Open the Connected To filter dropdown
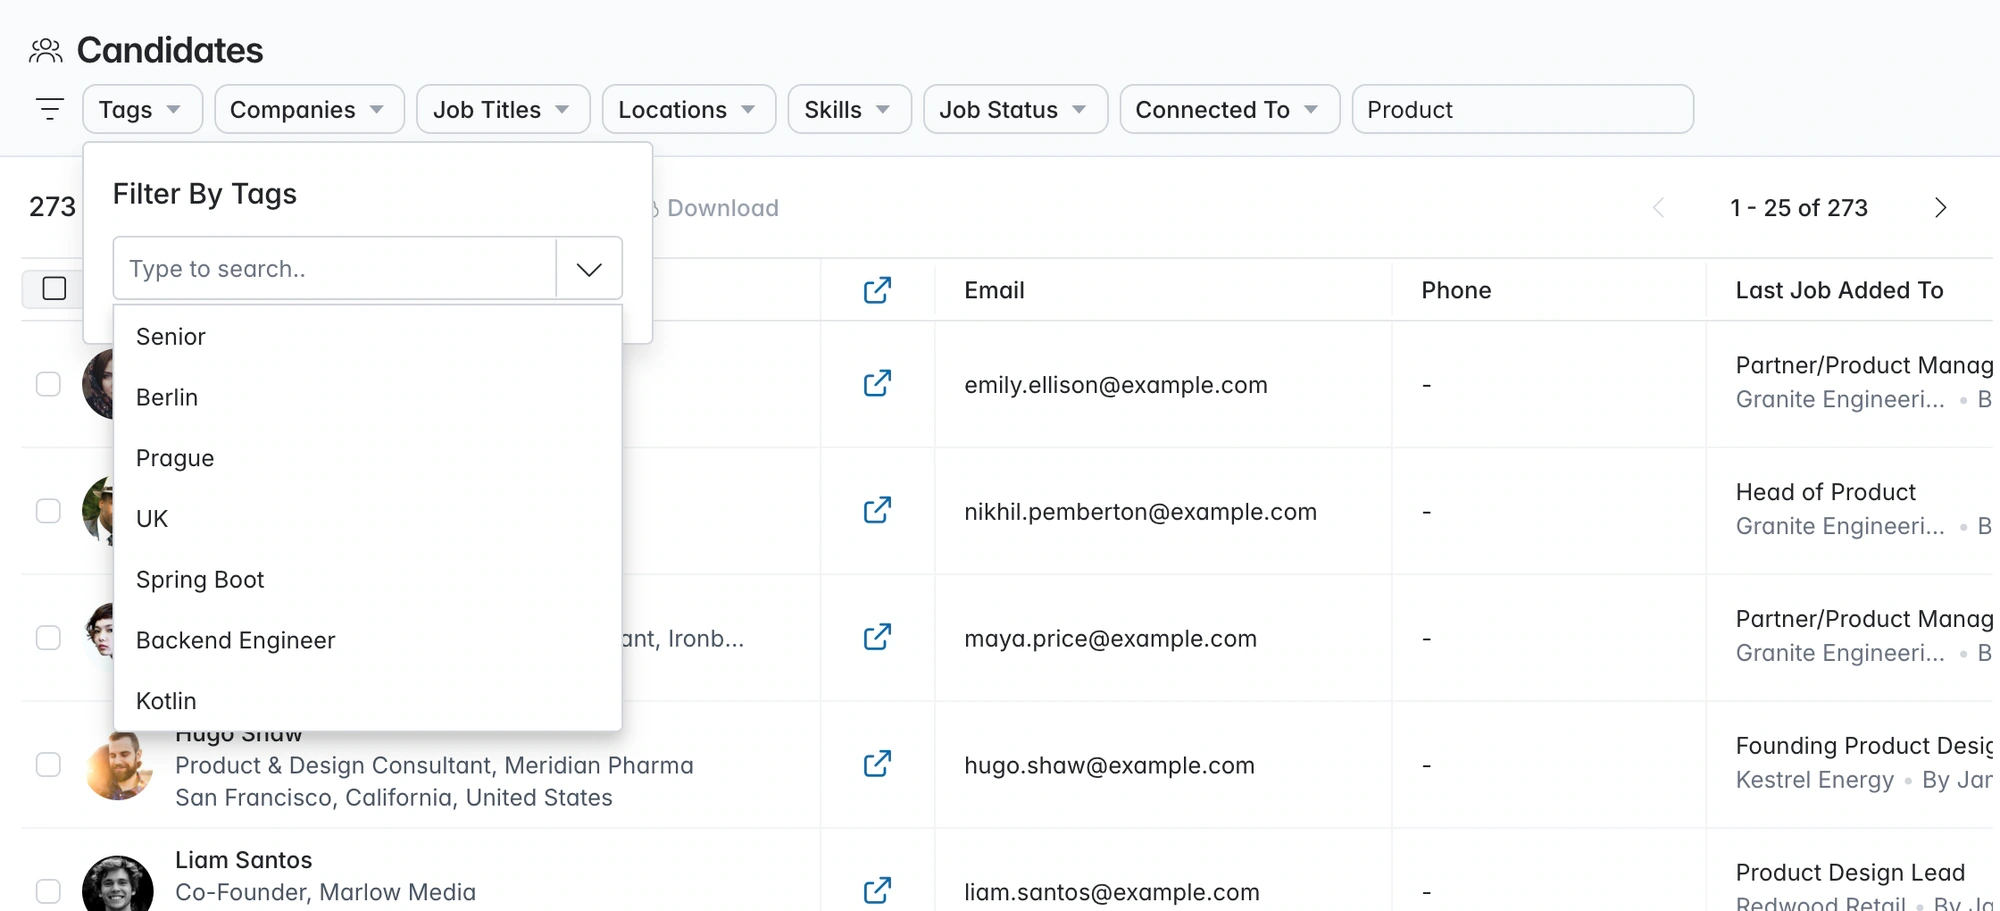The image size is (2000, 911). point(1230,109)
